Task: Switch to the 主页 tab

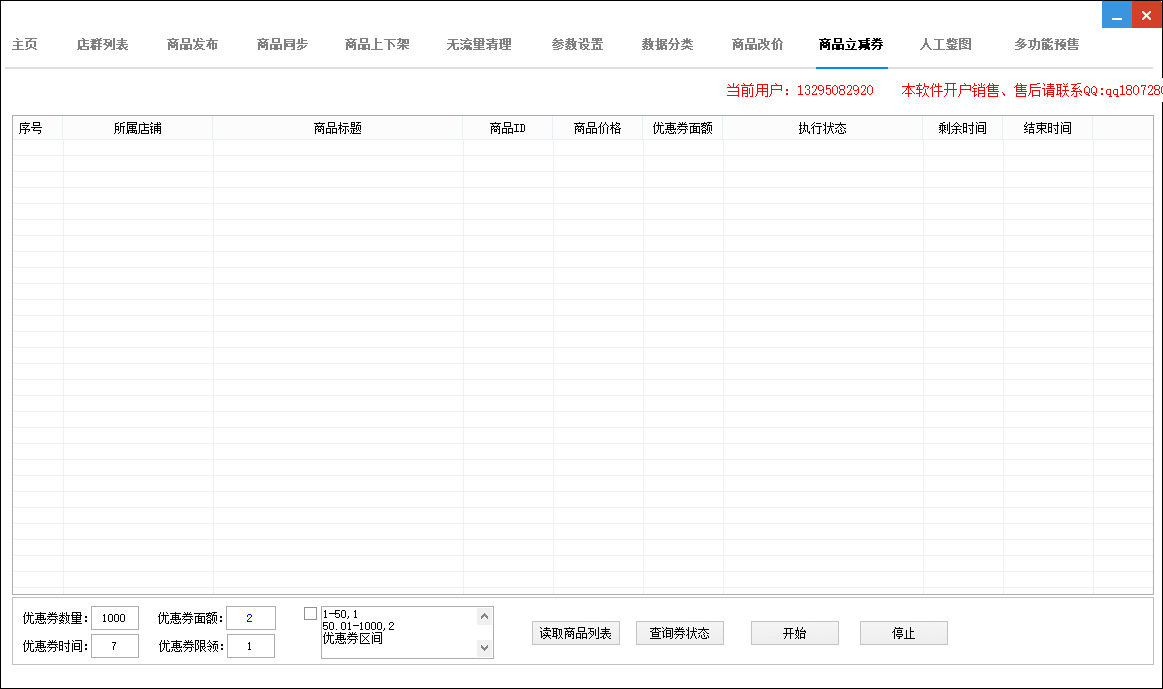Action: point(25,45)
